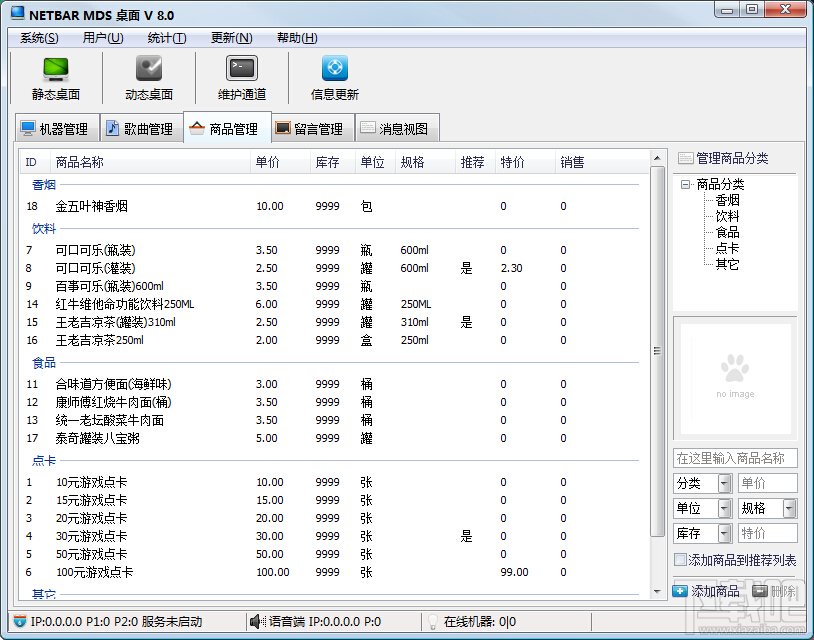Open the 单位 unit dropdown

[724, 508]
